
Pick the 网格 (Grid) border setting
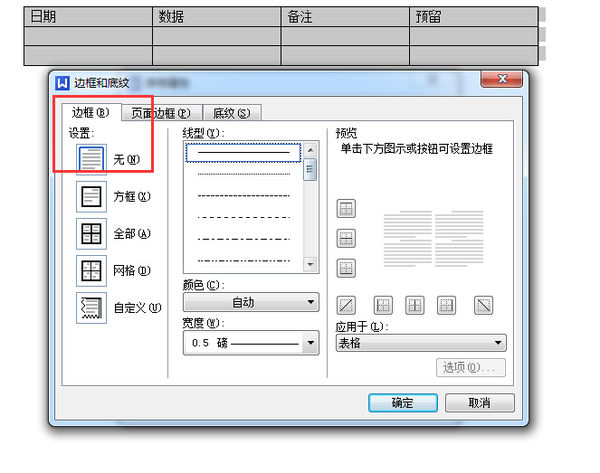(x=91, y=271)
